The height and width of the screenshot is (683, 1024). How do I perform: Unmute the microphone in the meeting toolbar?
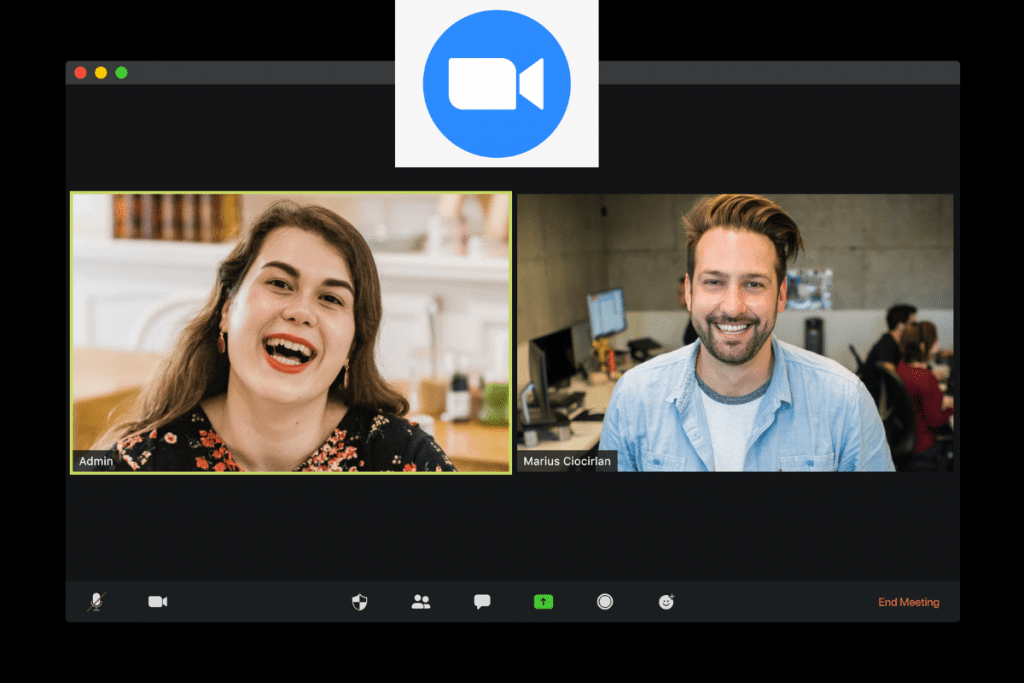[x=96, y=602]
